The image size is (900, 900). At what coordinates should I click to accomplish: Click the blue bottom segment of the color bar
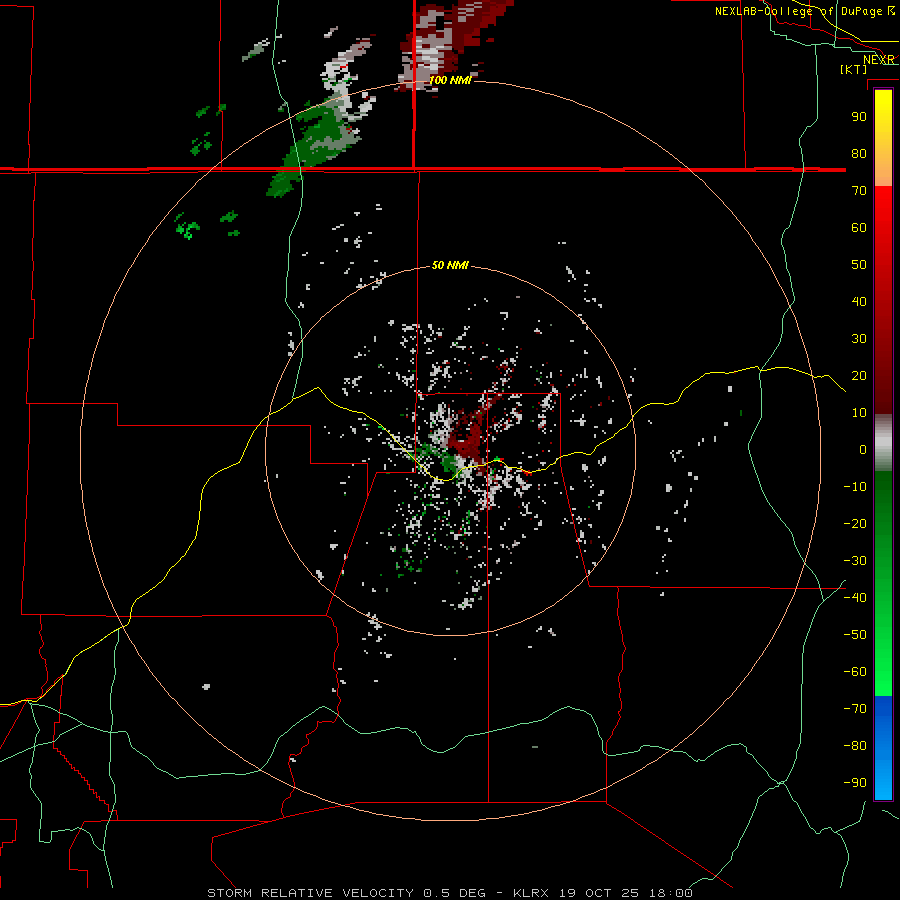click(x=883, y=748)
